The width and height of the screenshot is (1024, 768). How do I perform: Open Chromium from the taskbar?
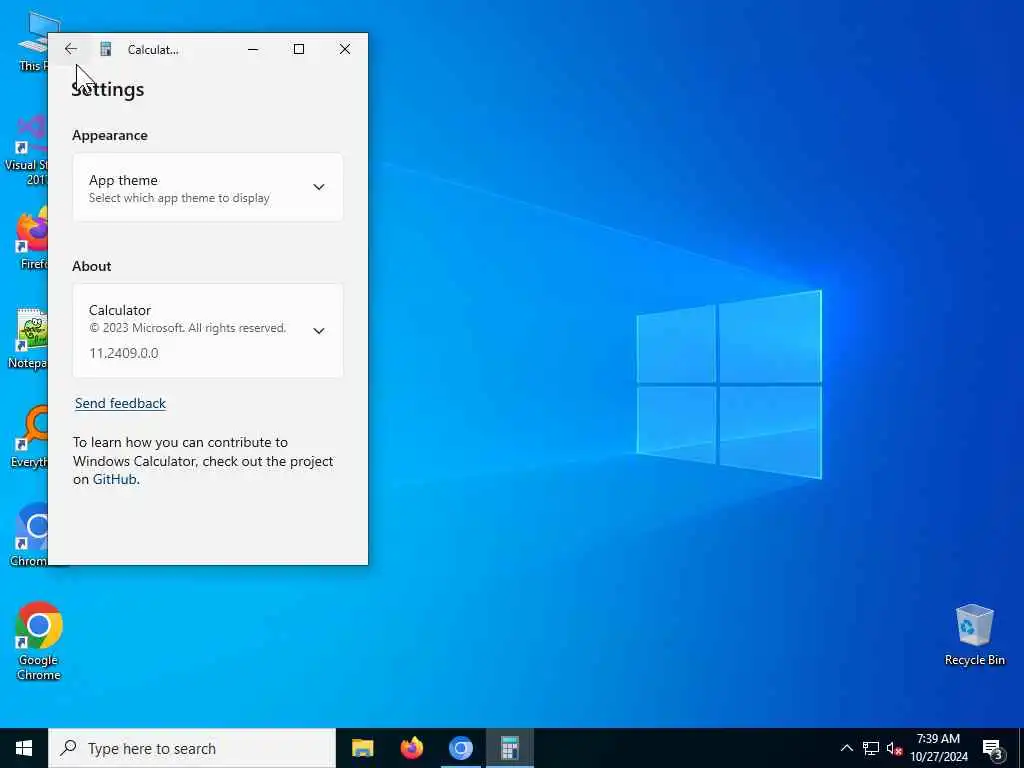click(x=460, y=748)
